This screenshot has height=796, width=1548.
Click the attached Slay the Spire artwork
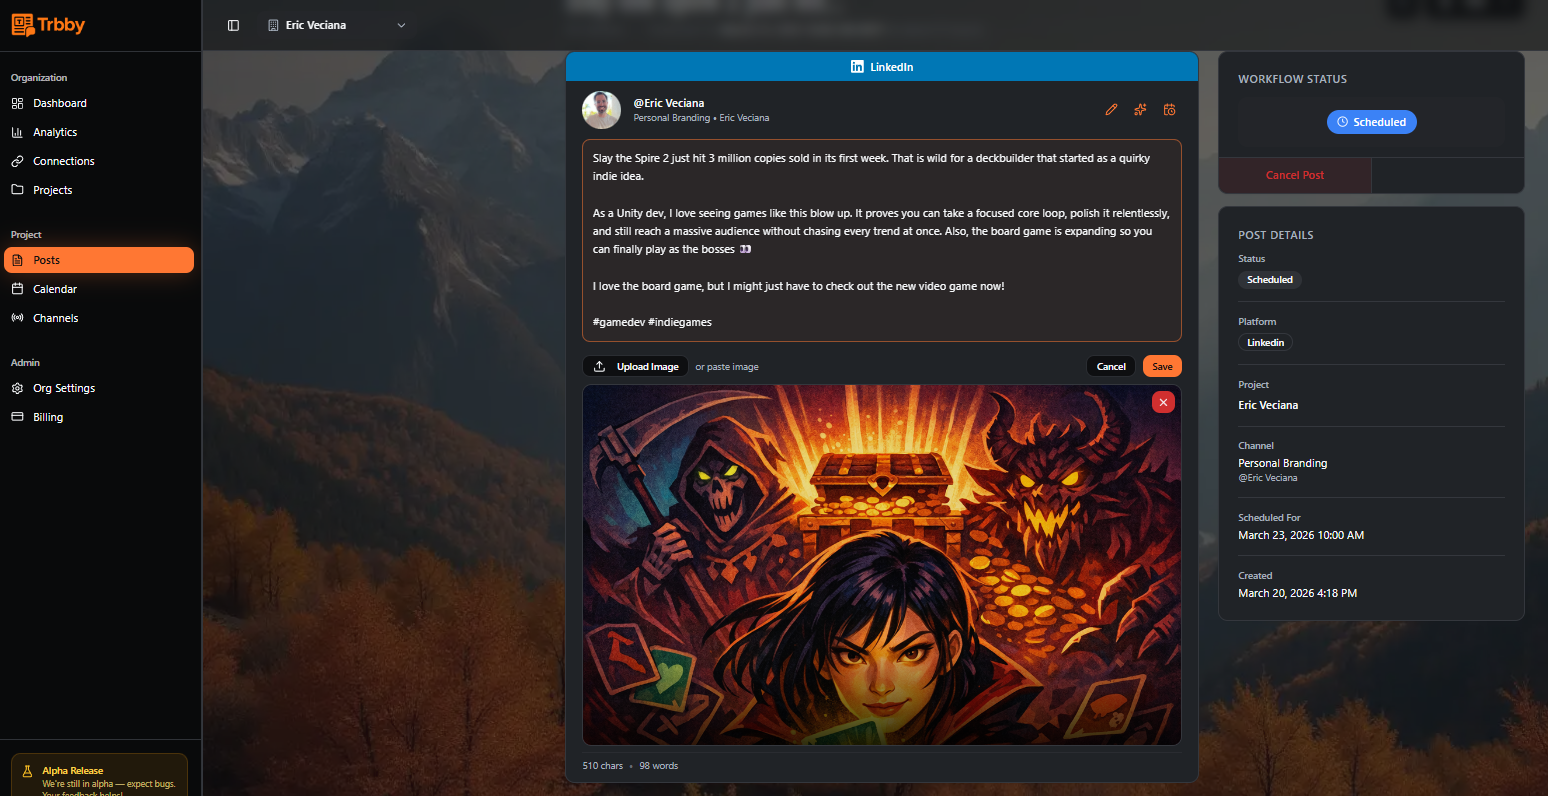pos(882,565)
